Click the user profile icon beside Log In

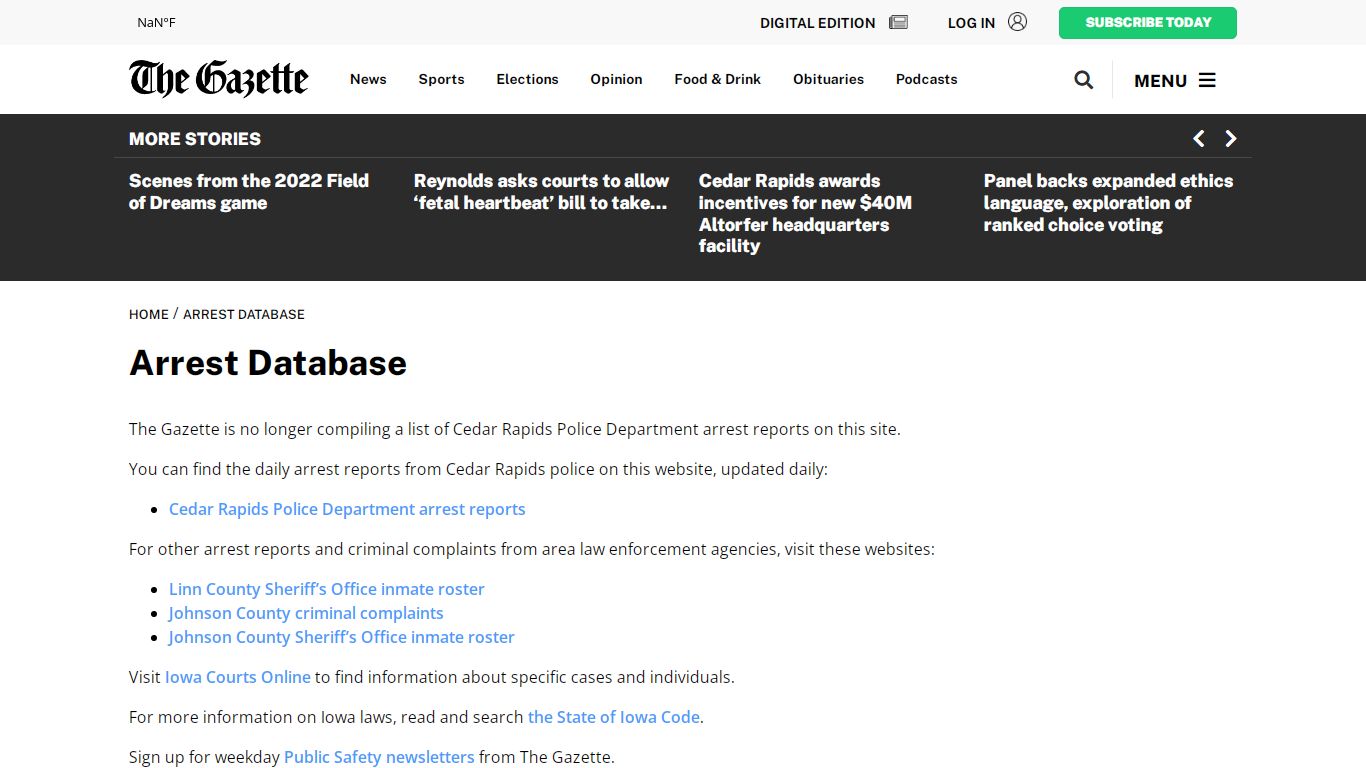coord(1017,22)
